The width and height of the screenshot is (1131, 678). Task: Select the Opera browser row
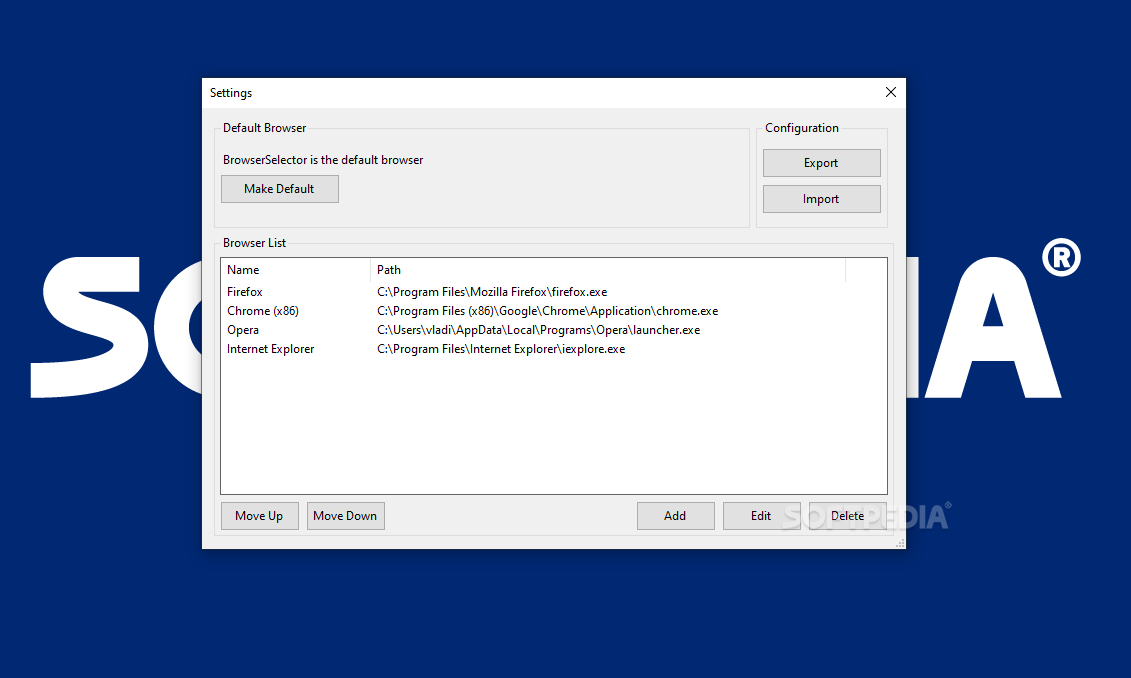(553, 330)
